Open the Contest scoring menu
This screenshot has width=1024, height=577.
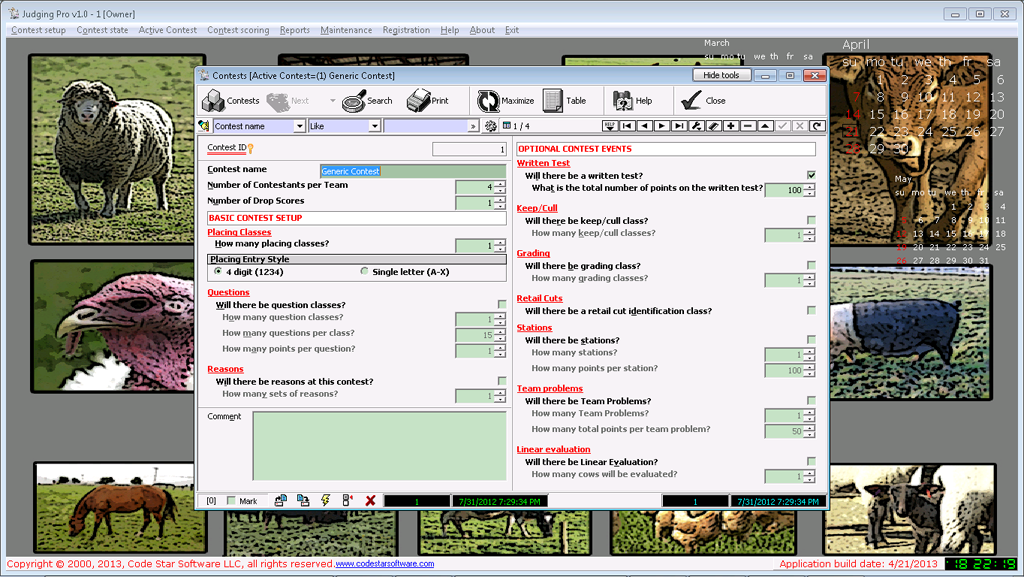coord(238,30)
